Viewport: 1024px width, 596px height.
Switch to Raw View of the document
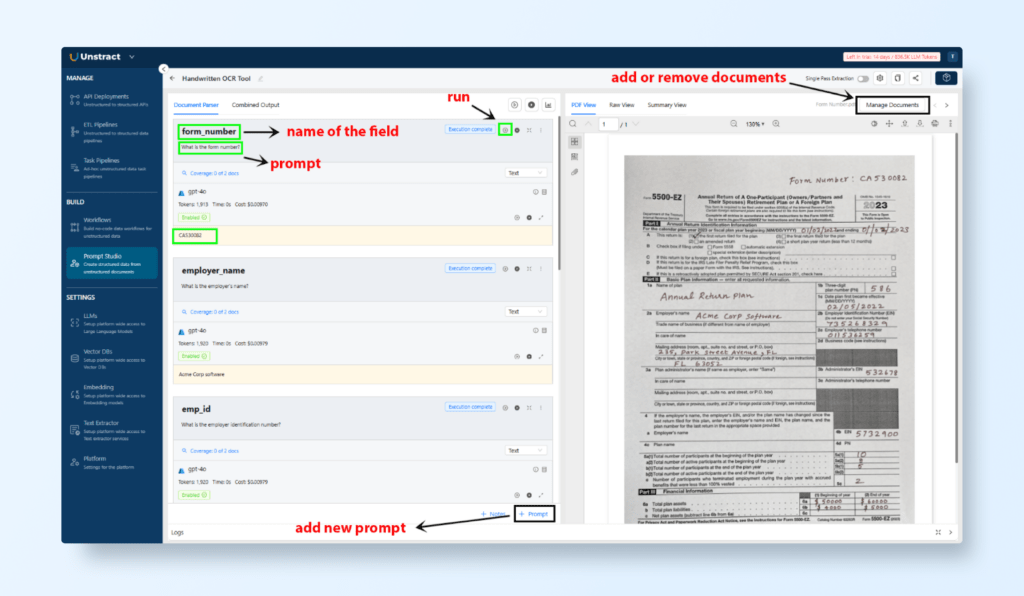[x=622, y=104]
